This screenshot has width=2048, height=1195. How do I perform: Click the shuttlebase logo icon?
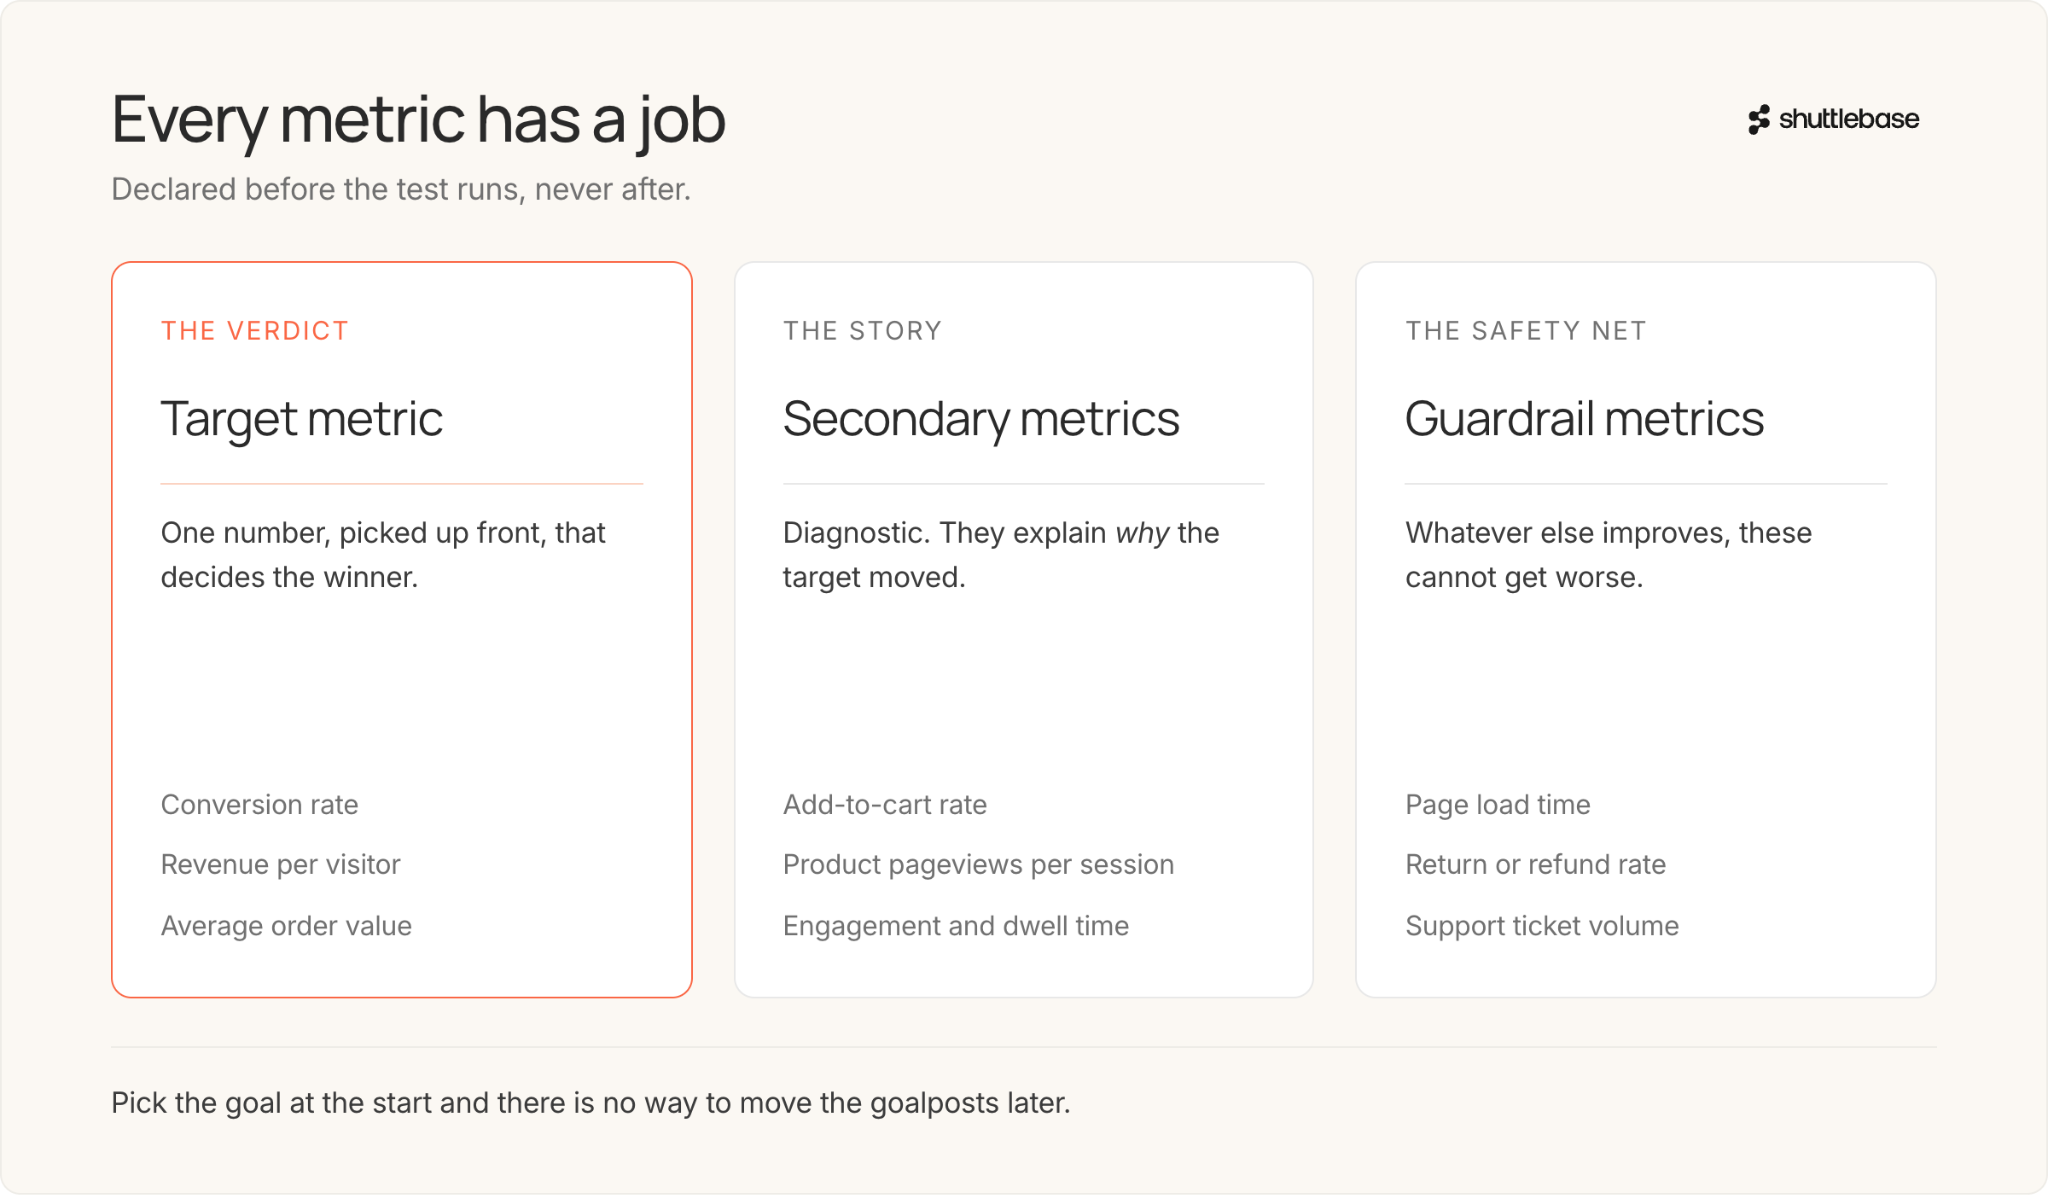1759,120
